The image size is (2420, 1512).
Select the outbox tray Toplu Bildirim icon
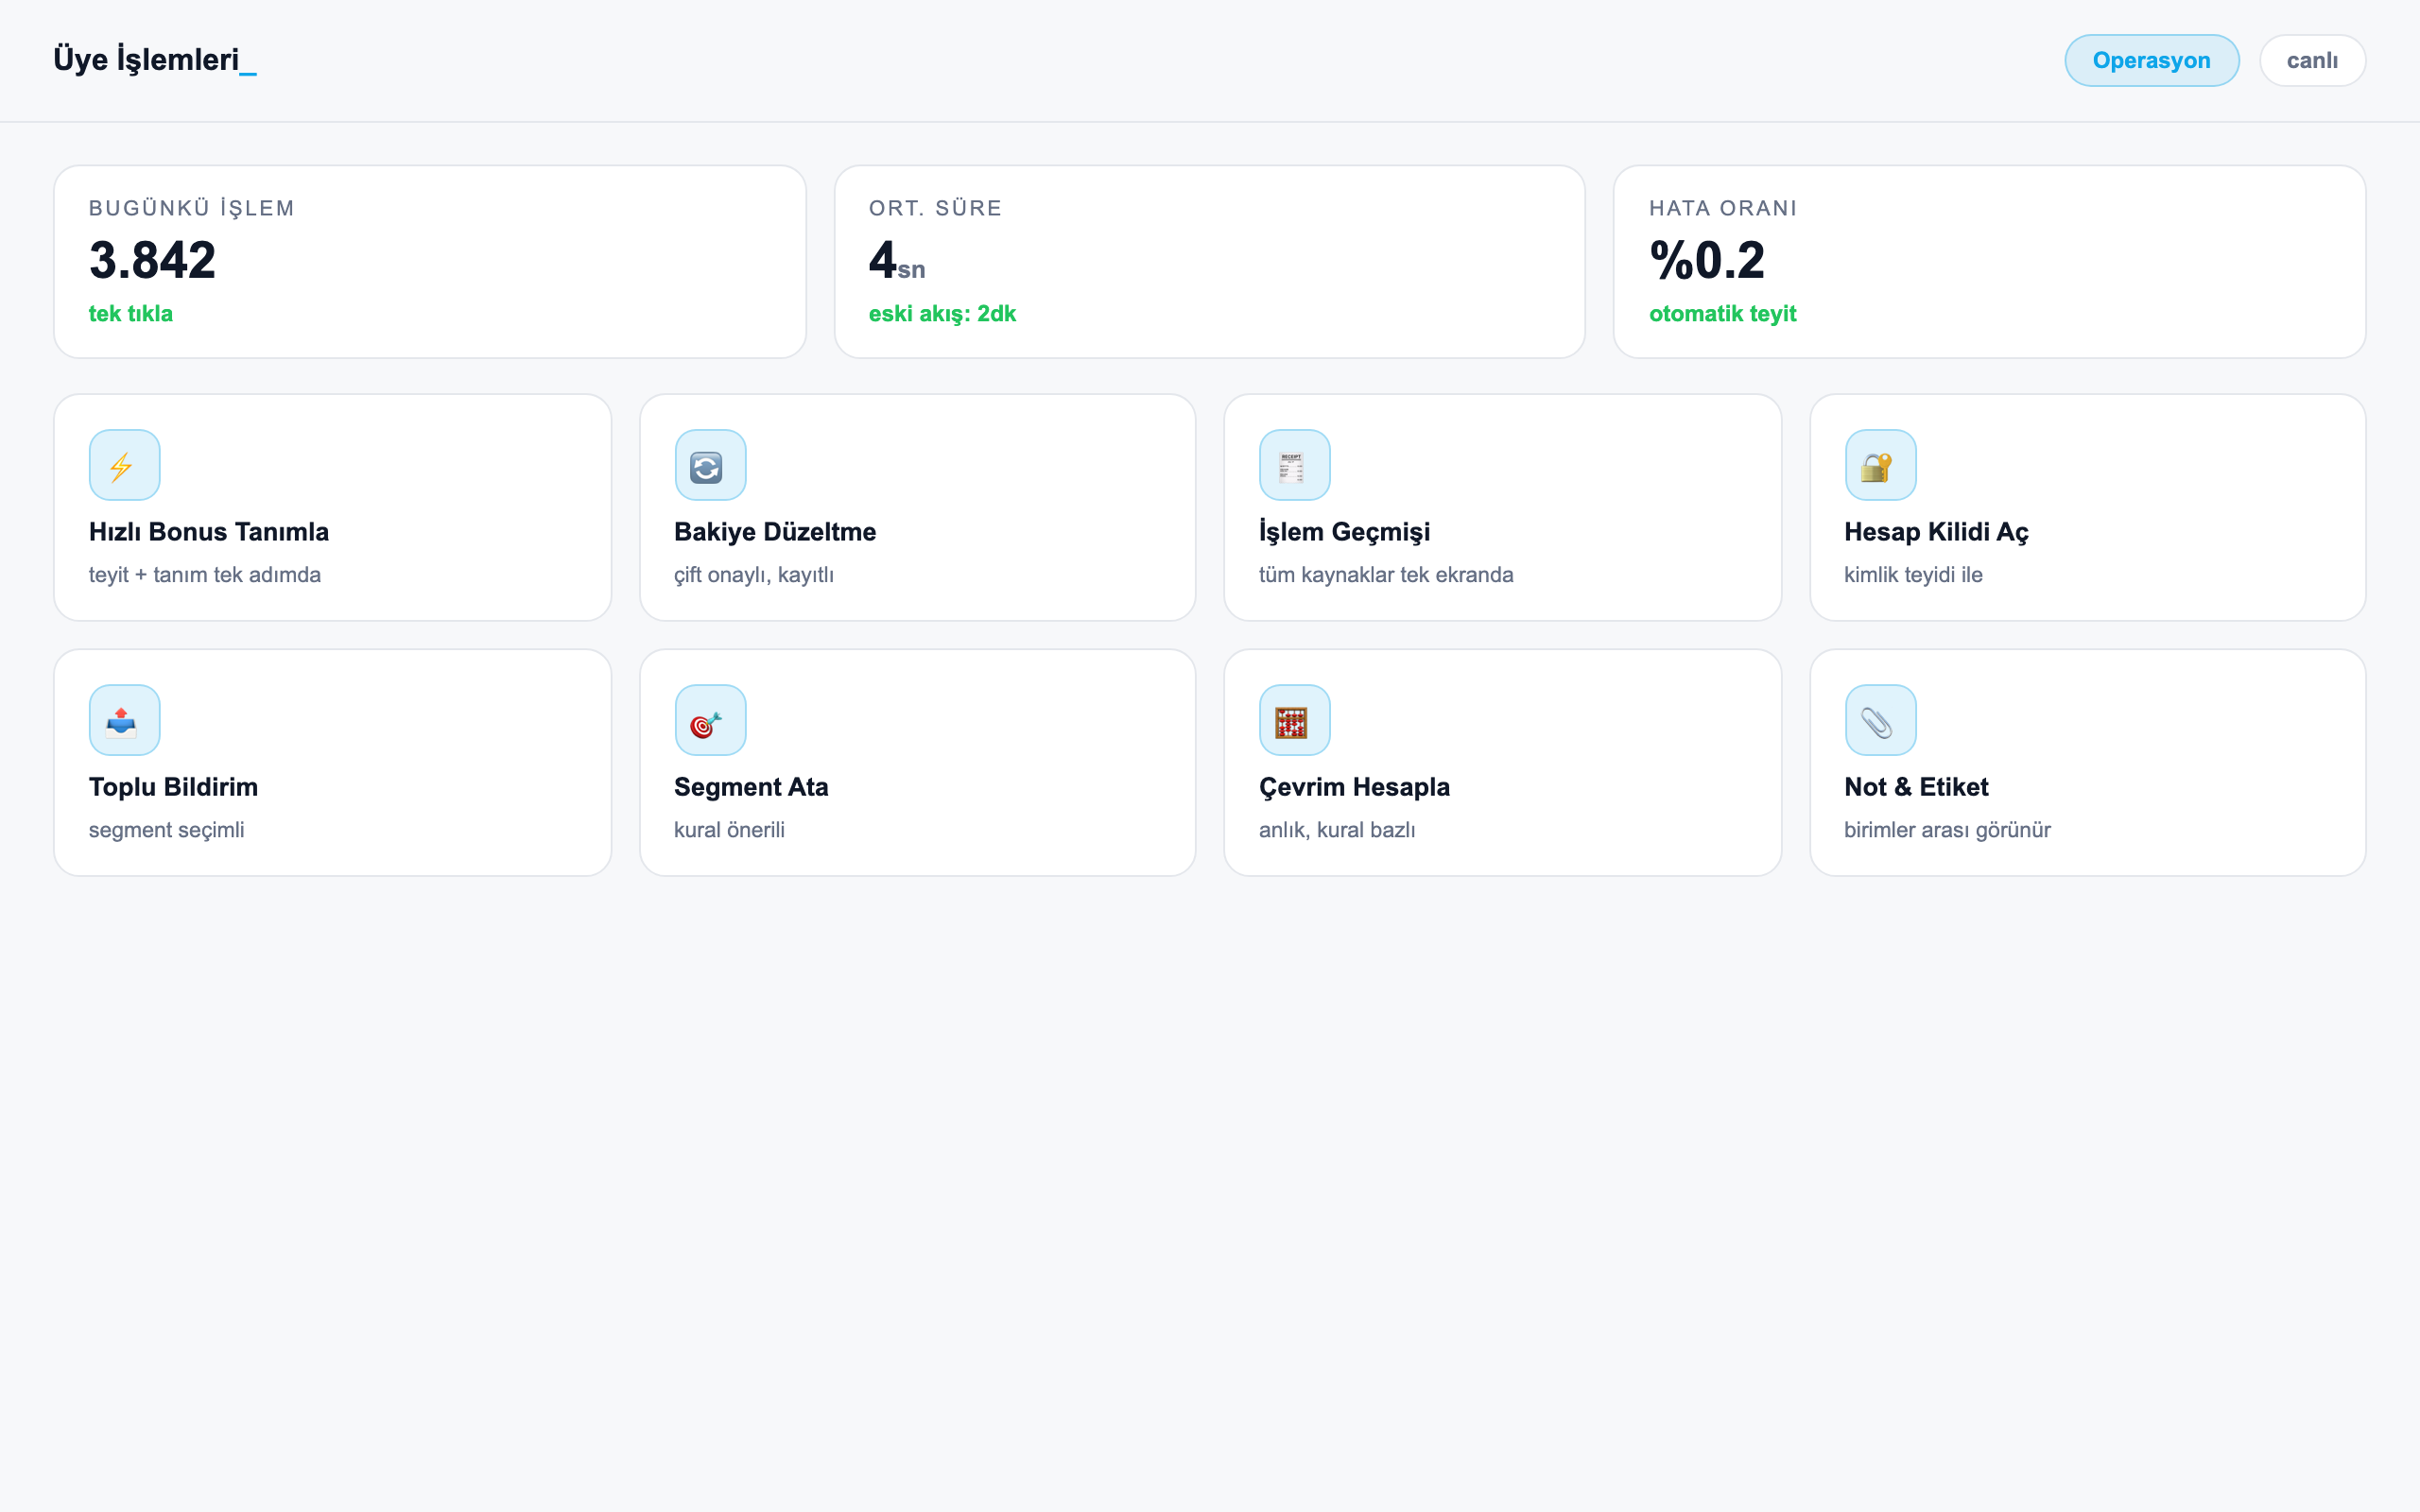tap(124, 720)
